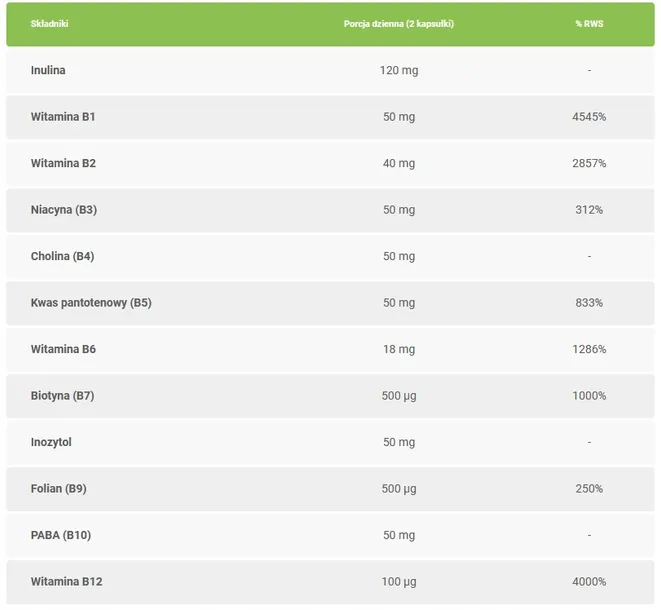
Task: Select the 4545% value for Witamina B1
Action: click(589, 117)
